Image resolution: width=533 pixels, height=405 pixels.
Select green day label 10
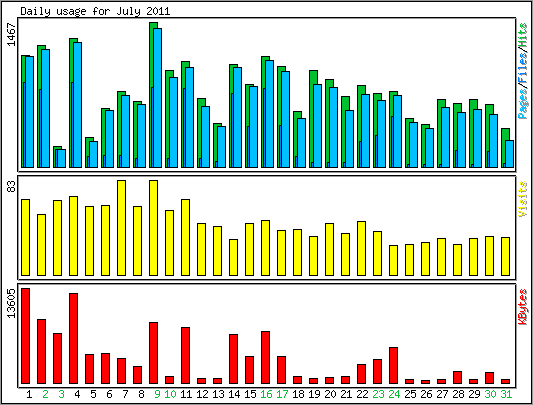point(170,394)
